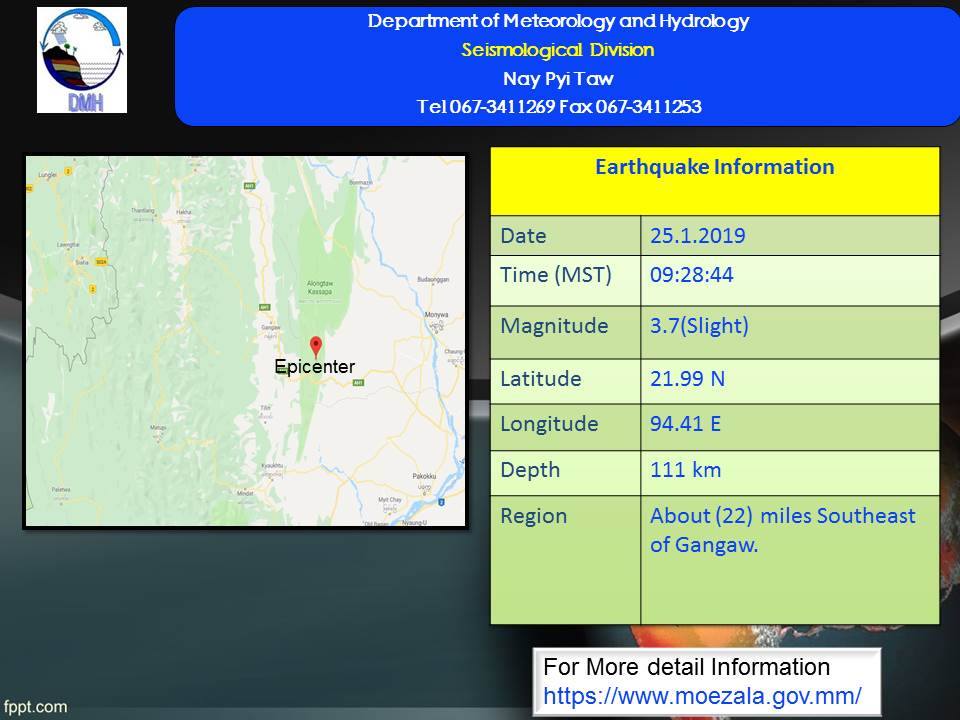Viewport: 960px width, 720px height.
Task: Select the time value 09:28:44
Action: [x=691, y=275]
